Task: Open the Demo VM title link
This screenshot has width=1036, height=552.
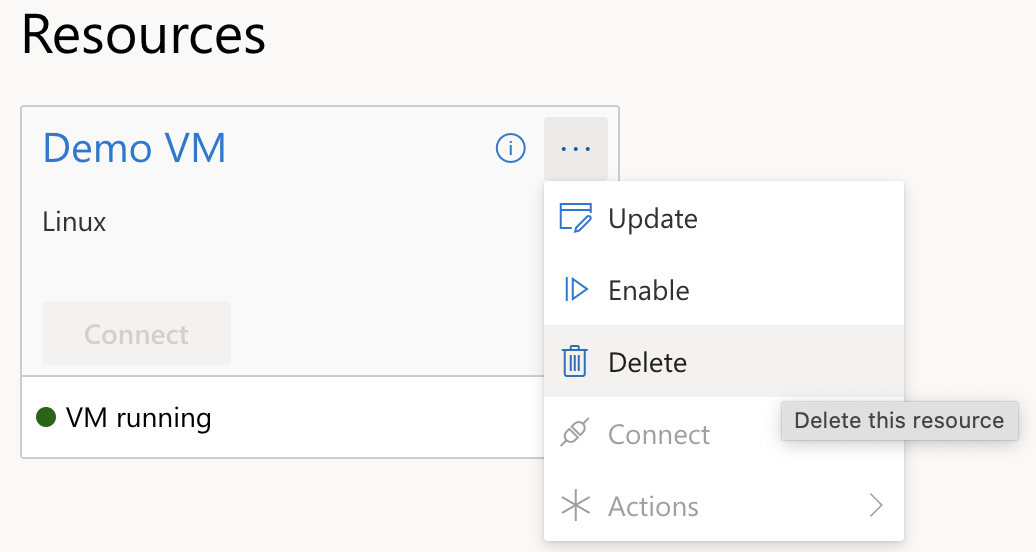Action: tap(134, 149)
